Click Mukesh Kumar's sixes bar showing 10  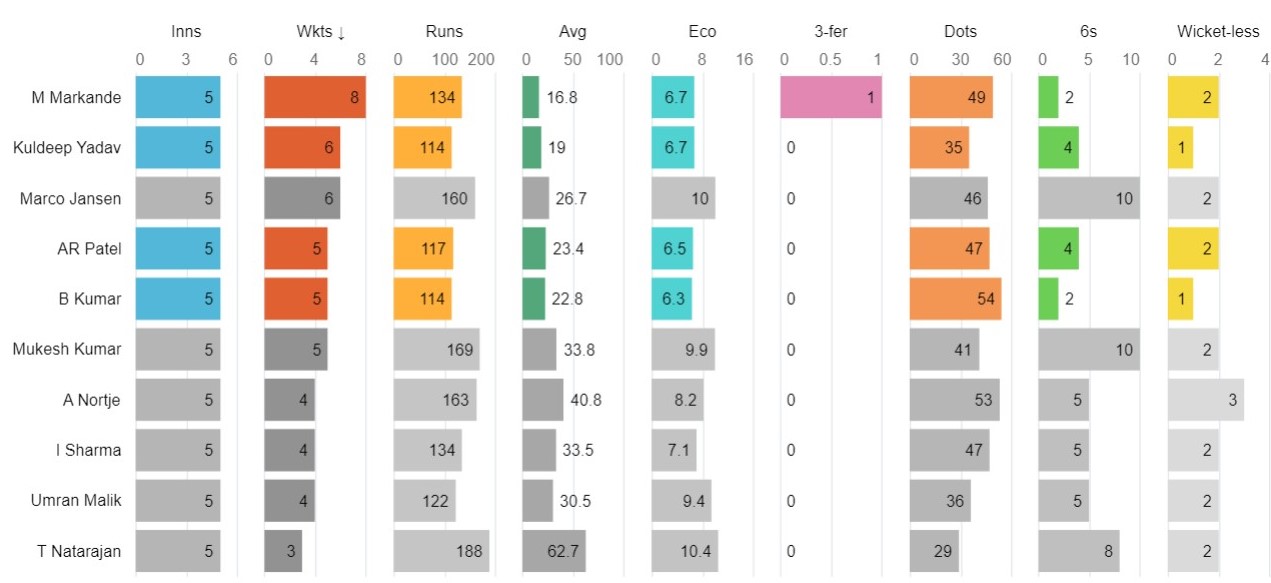coord(1089,349)
